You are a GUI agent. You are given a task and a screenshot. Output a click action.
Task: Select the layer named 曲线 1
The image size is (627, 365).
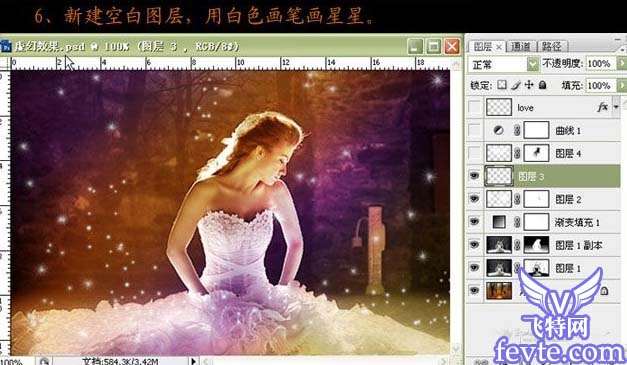(568, 130)
